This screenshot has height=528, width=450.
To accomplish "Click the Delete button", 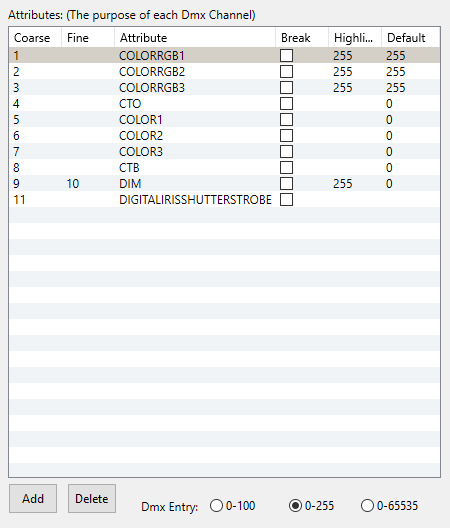I will [x=92, y=498].
